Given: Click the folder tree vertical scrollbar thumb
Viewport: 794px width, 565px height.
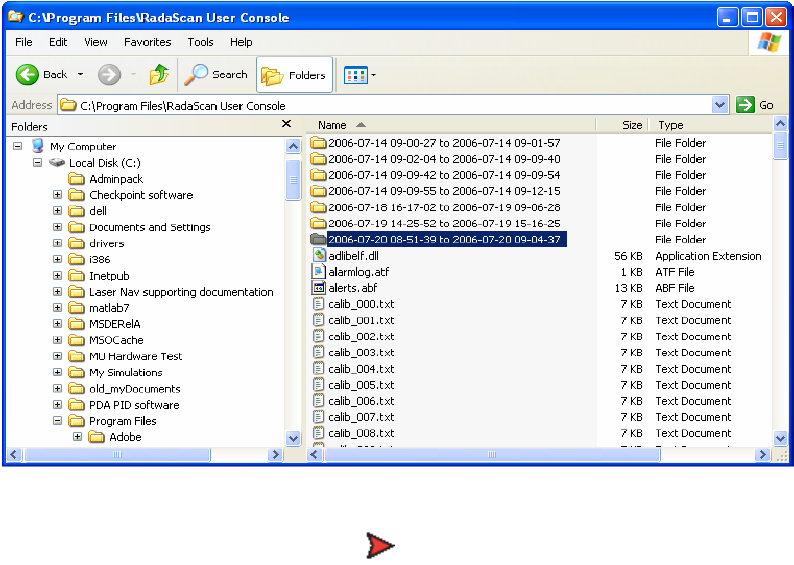Looking at the screenshot, I should (x=293, y=180).
